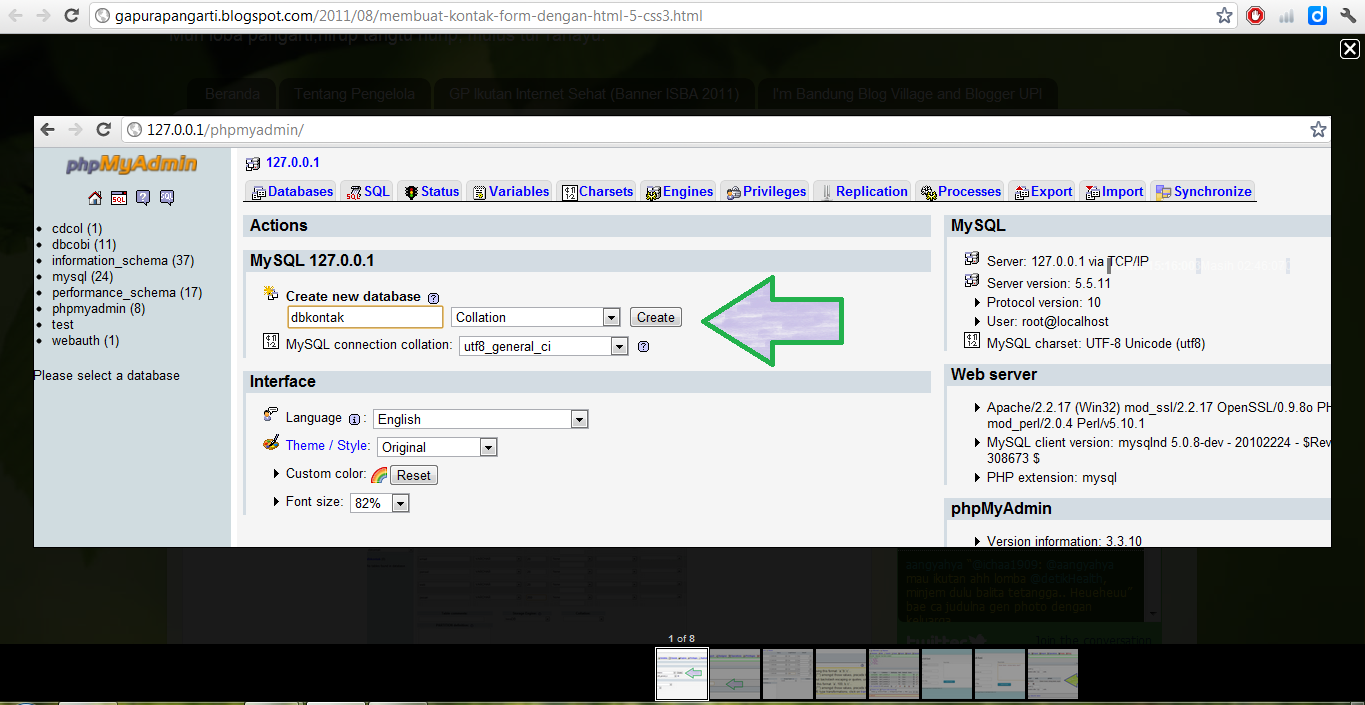The height and width of the screenshot is (705, 1365).
Task: Click the charset icon beside 'MySQL charset: UTF-8 Unicode (utf8)'
Action: (x=971, y=341)
